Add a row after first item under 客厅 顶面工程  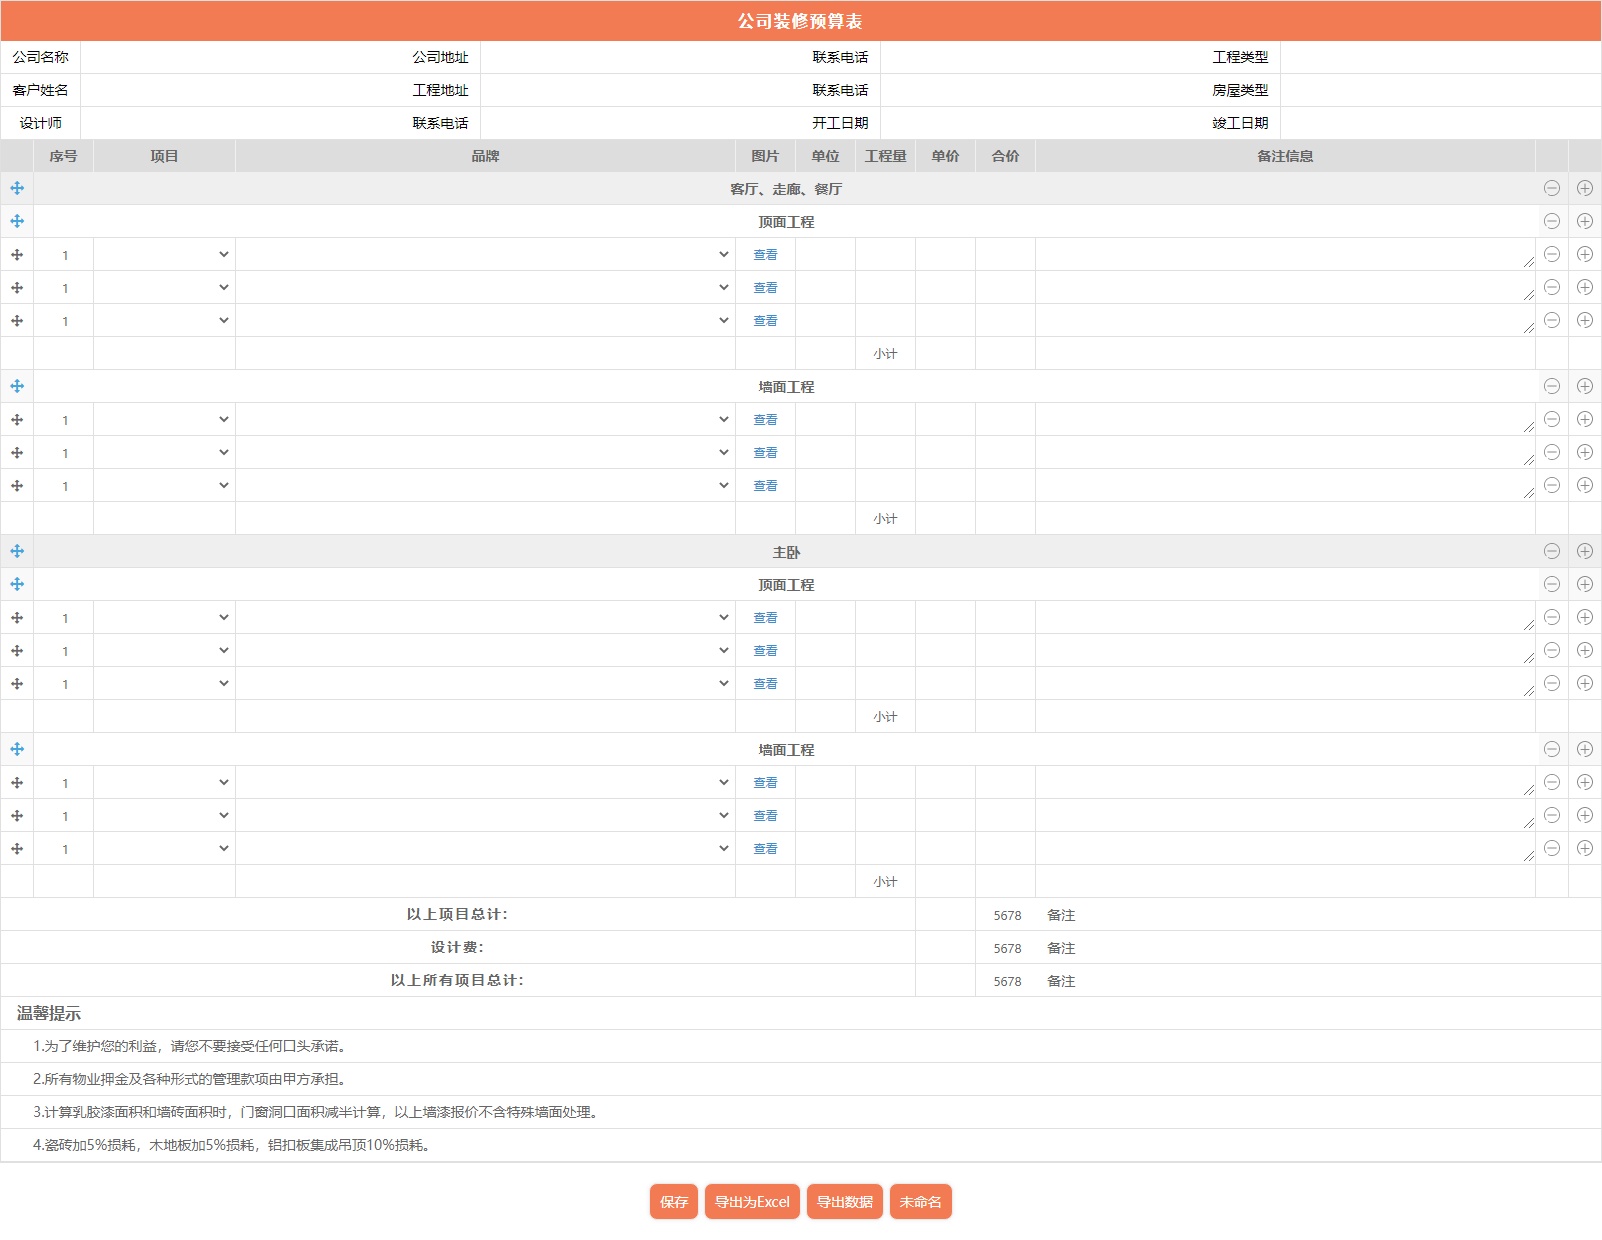click(x=1585, y=254)
